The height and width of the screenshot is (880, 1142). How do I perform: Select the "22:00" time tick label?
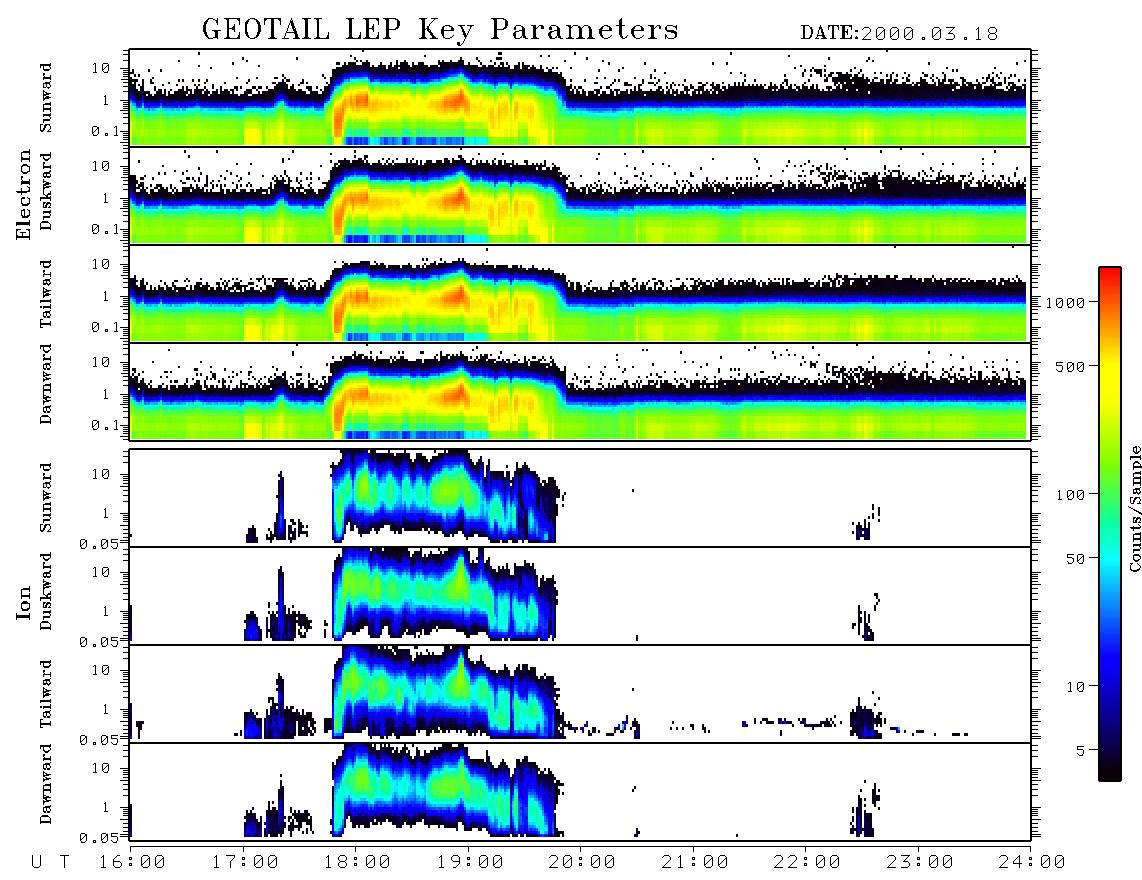click(x=808, y=862)
